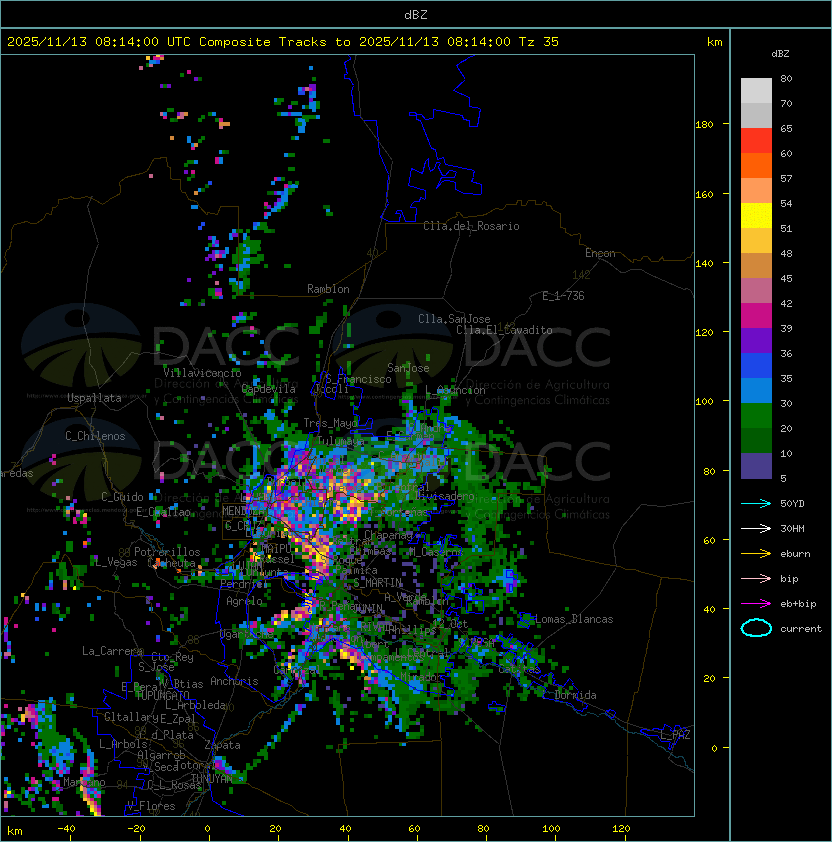The image size is (832, 842).
Task: Pick the red 60-65 dBZ swatch
Action: [756, 141]
